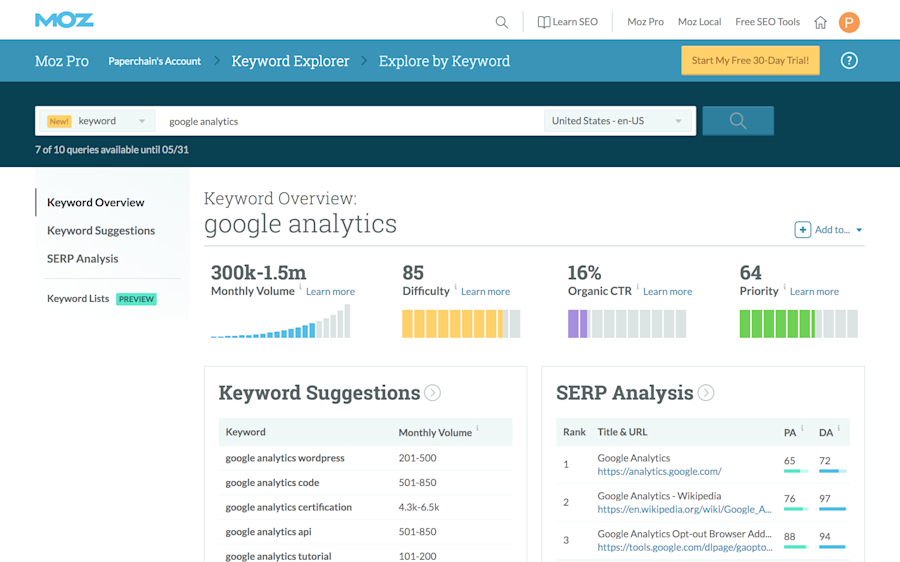Viewport: 900px width, 562px height.
Task: Click Start My Free 30-Day Trial button
Action: coord(750,60)
